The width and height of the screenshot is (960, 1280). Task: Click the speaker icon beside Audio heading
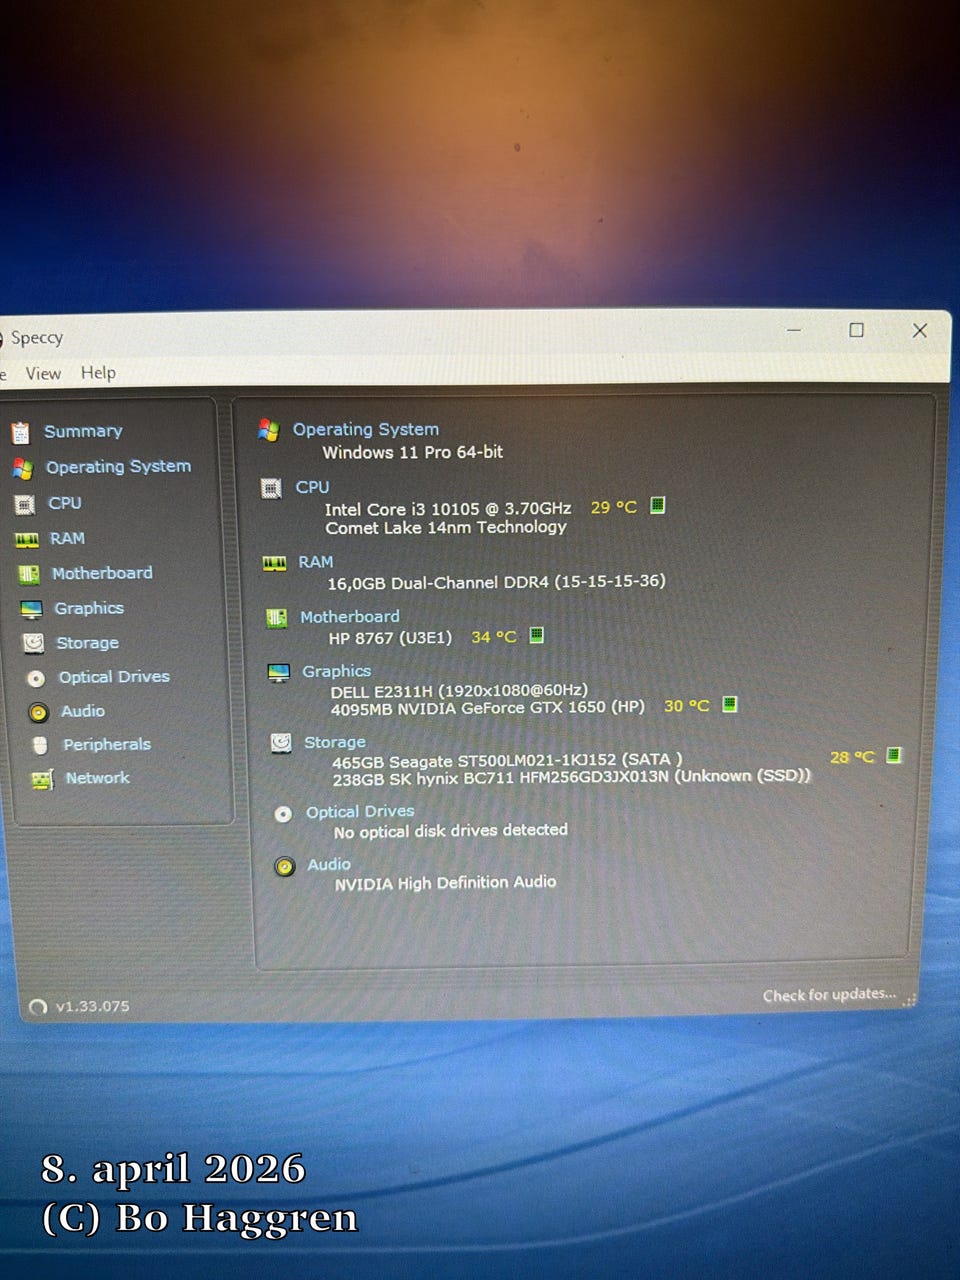285,866
